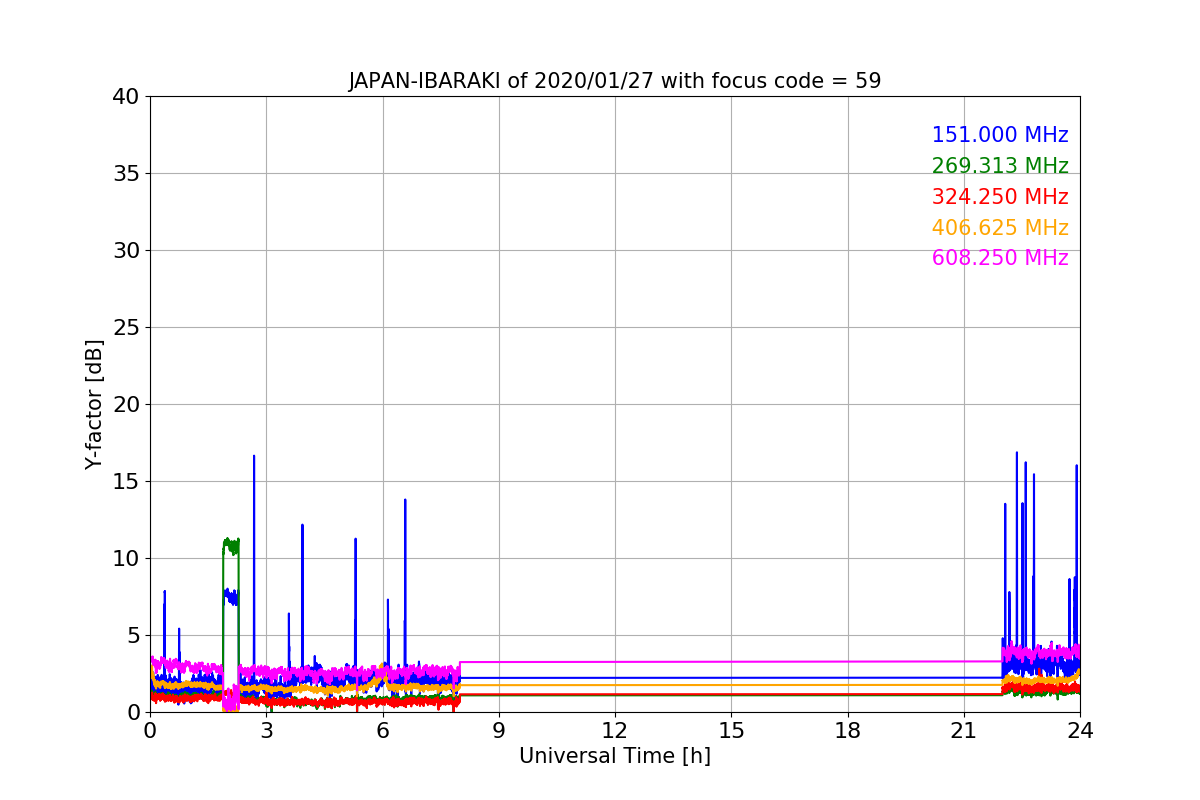The width and height of the screenshot is (1200, 800).
Task: Click the 3 tick on the time axis
Action: 266,731
